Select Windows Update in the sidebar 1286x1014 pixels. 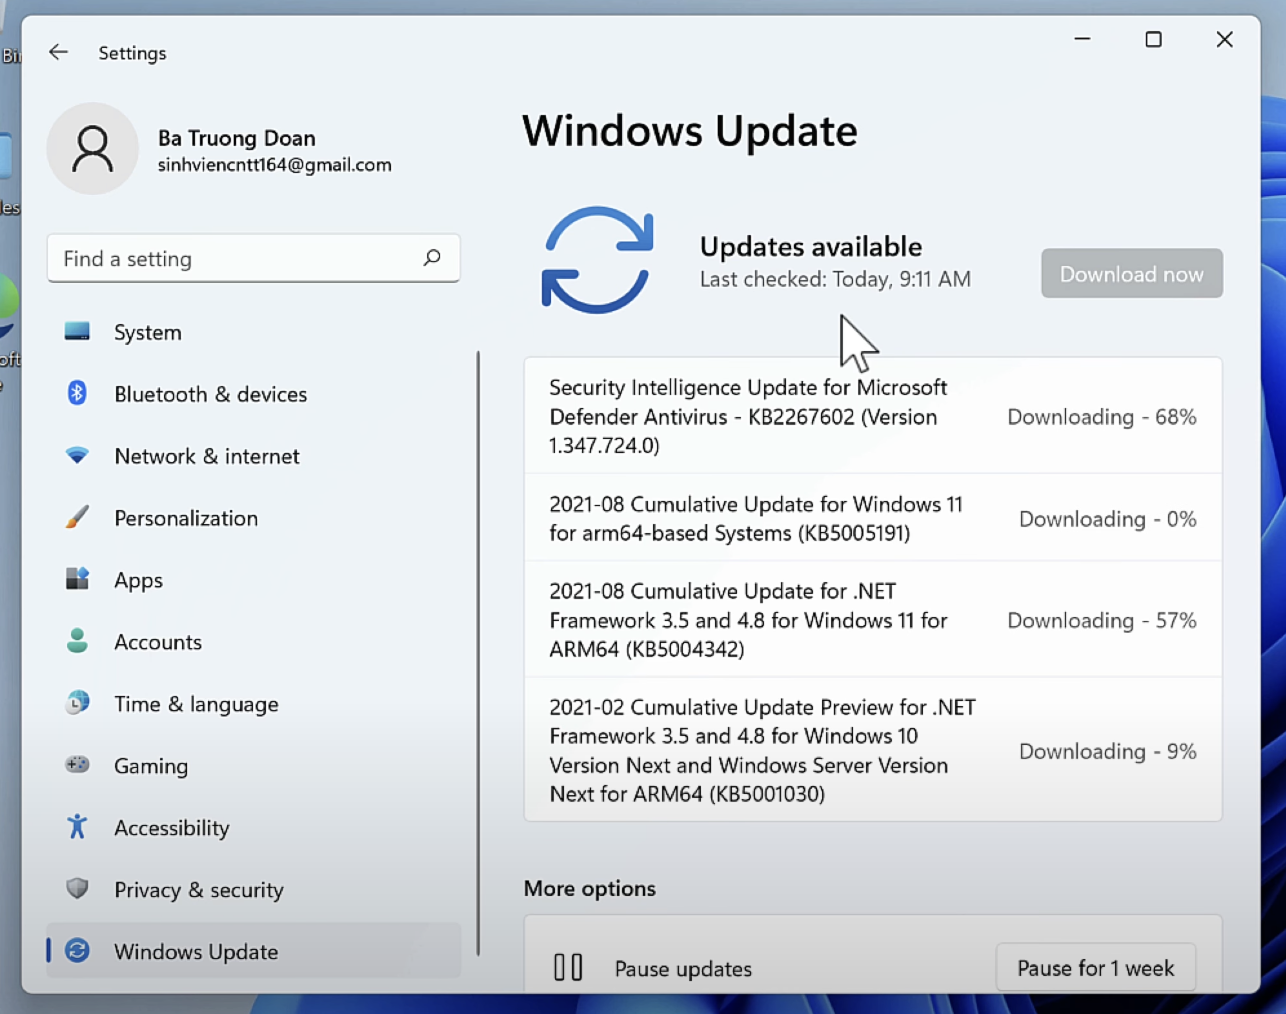coord(253,951)
